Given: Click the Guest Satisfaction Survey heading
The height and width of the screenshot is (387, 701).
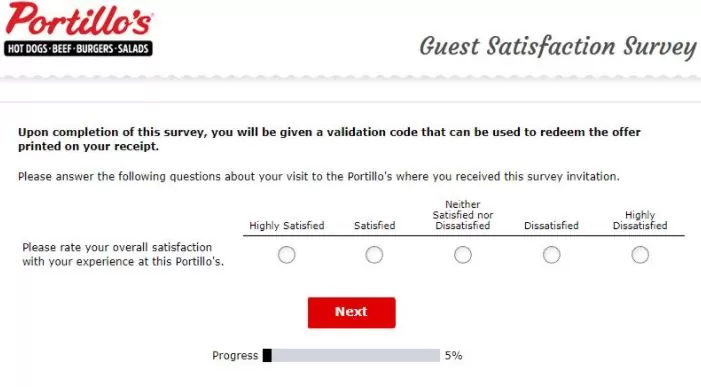Looking at the screenshot, I should tap(558, 47).
